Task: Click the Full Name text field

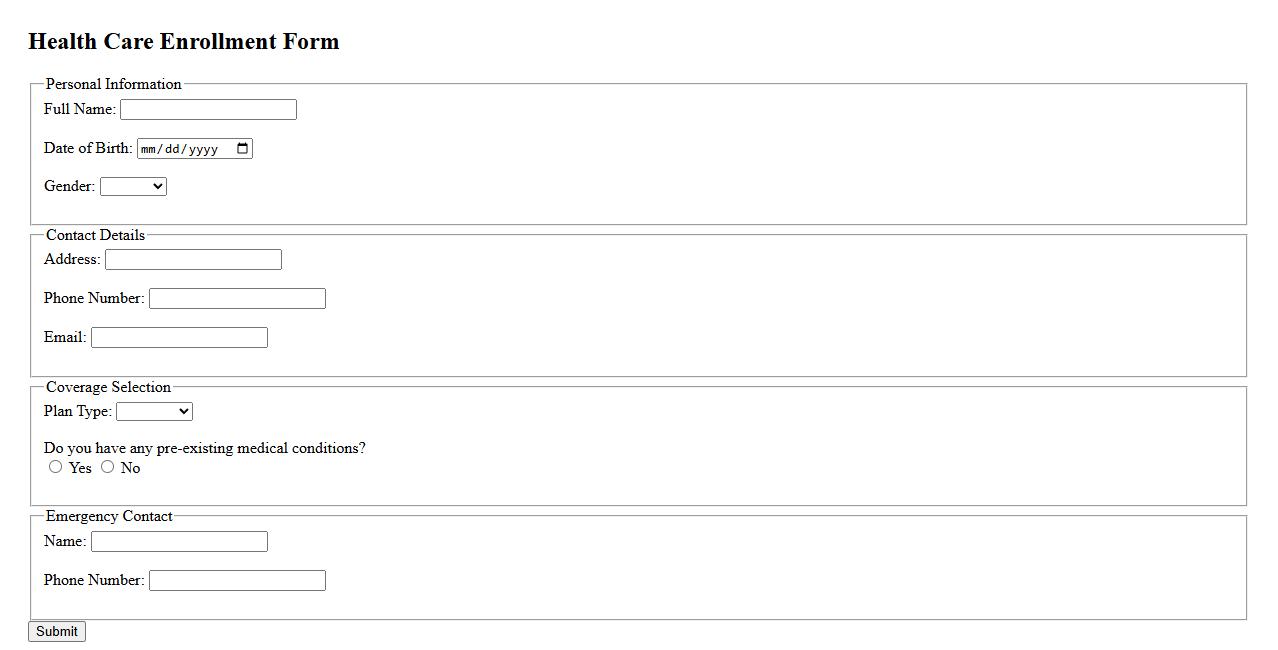Action: [x=208, y=110]
